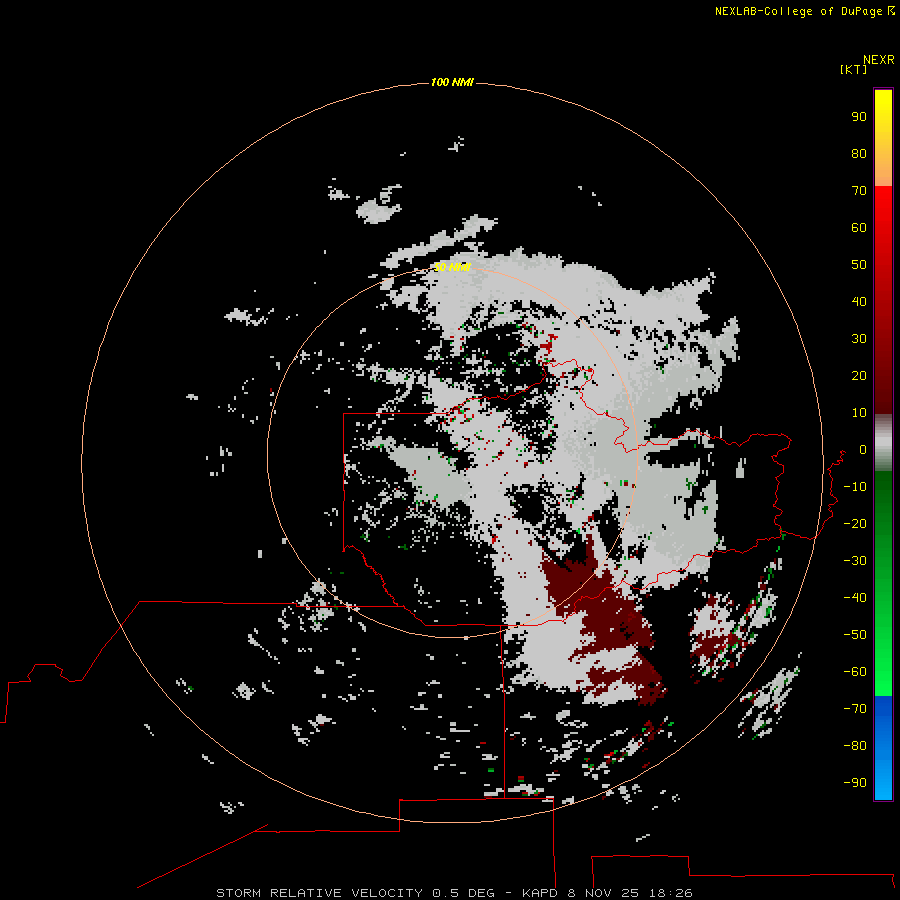Click the KAPD radar site identifier in caption
The image size is (900, 900).
pos(540,893)
